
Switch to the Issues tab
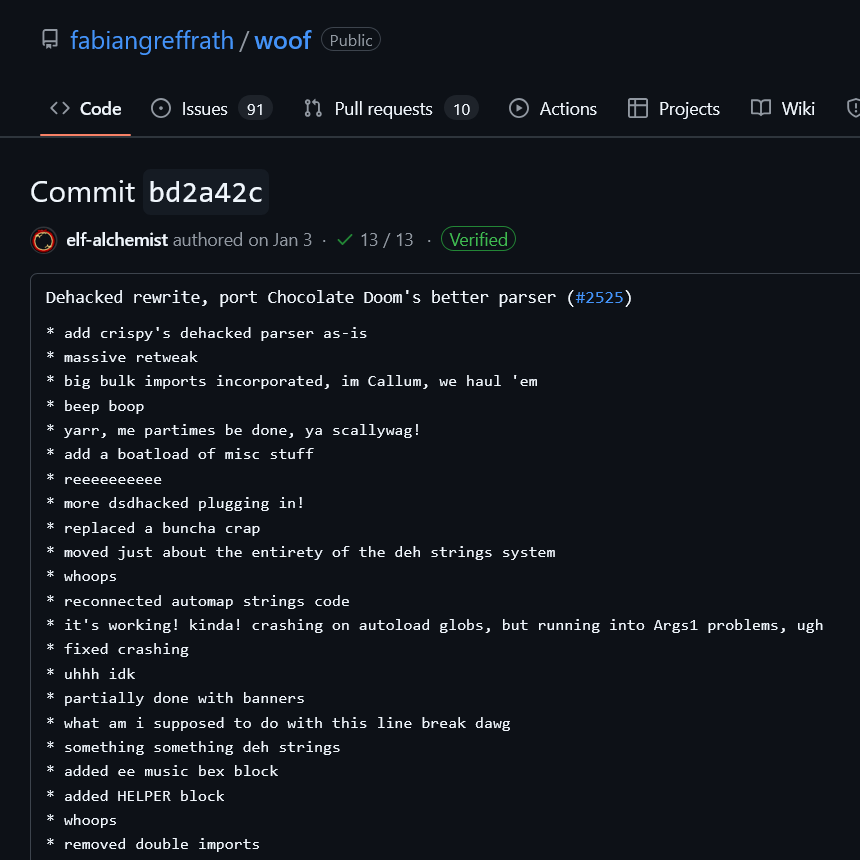tap(211, 109)
